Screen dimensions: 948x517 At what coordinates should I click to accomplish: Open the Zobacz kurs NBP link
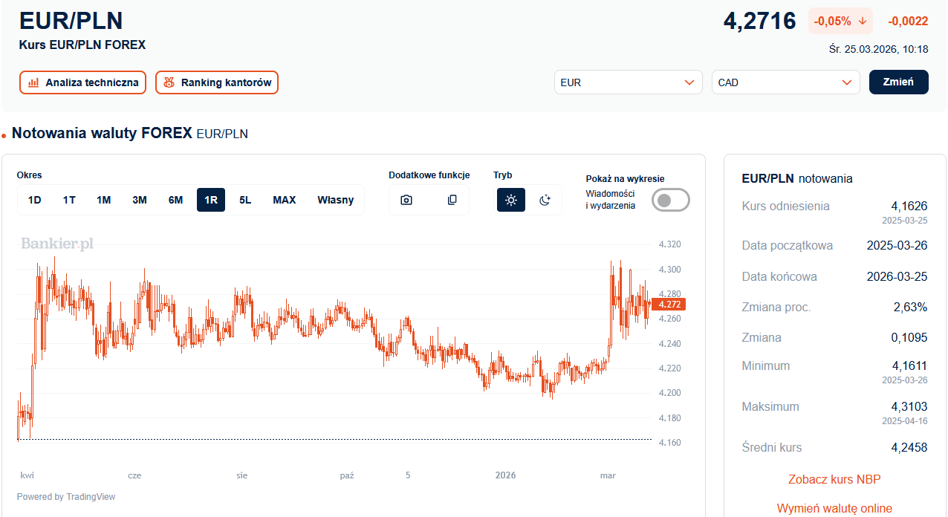point(834,480)
